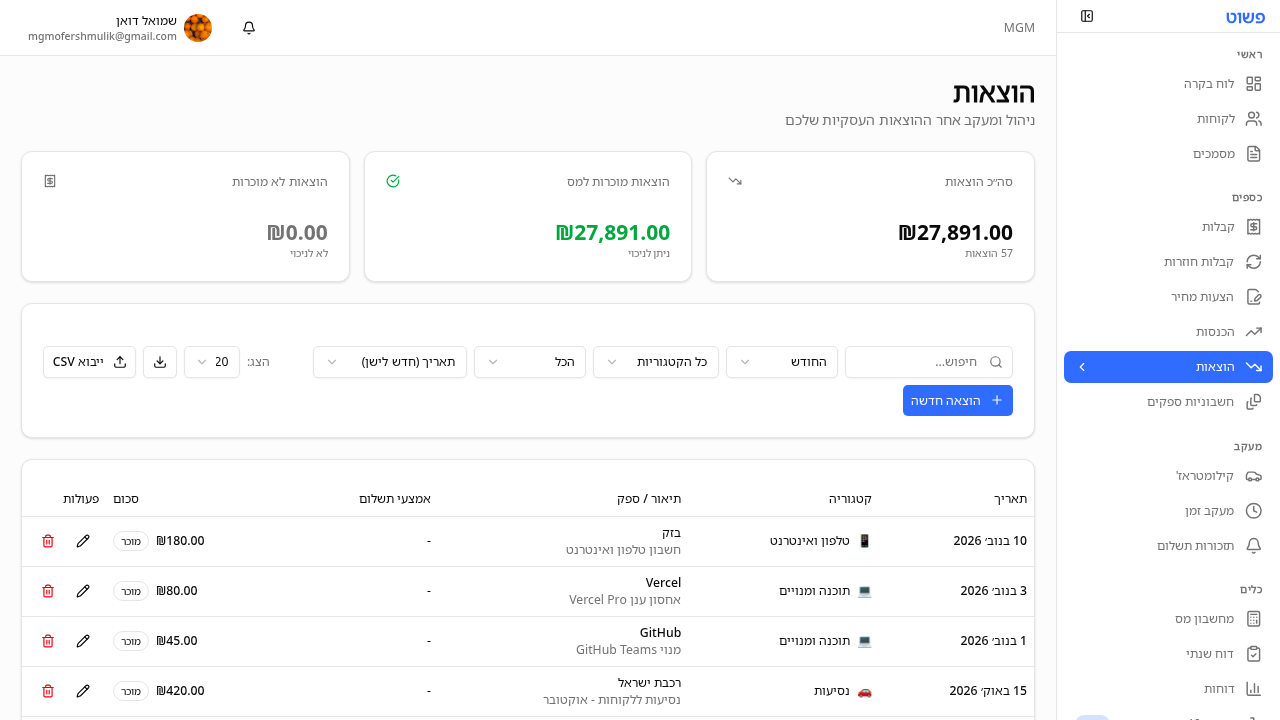Viewport: 1280px width, 720px height.
Task: Collapse the sidebar using the panel toggle icon
Action: [x=1087, y=17]
